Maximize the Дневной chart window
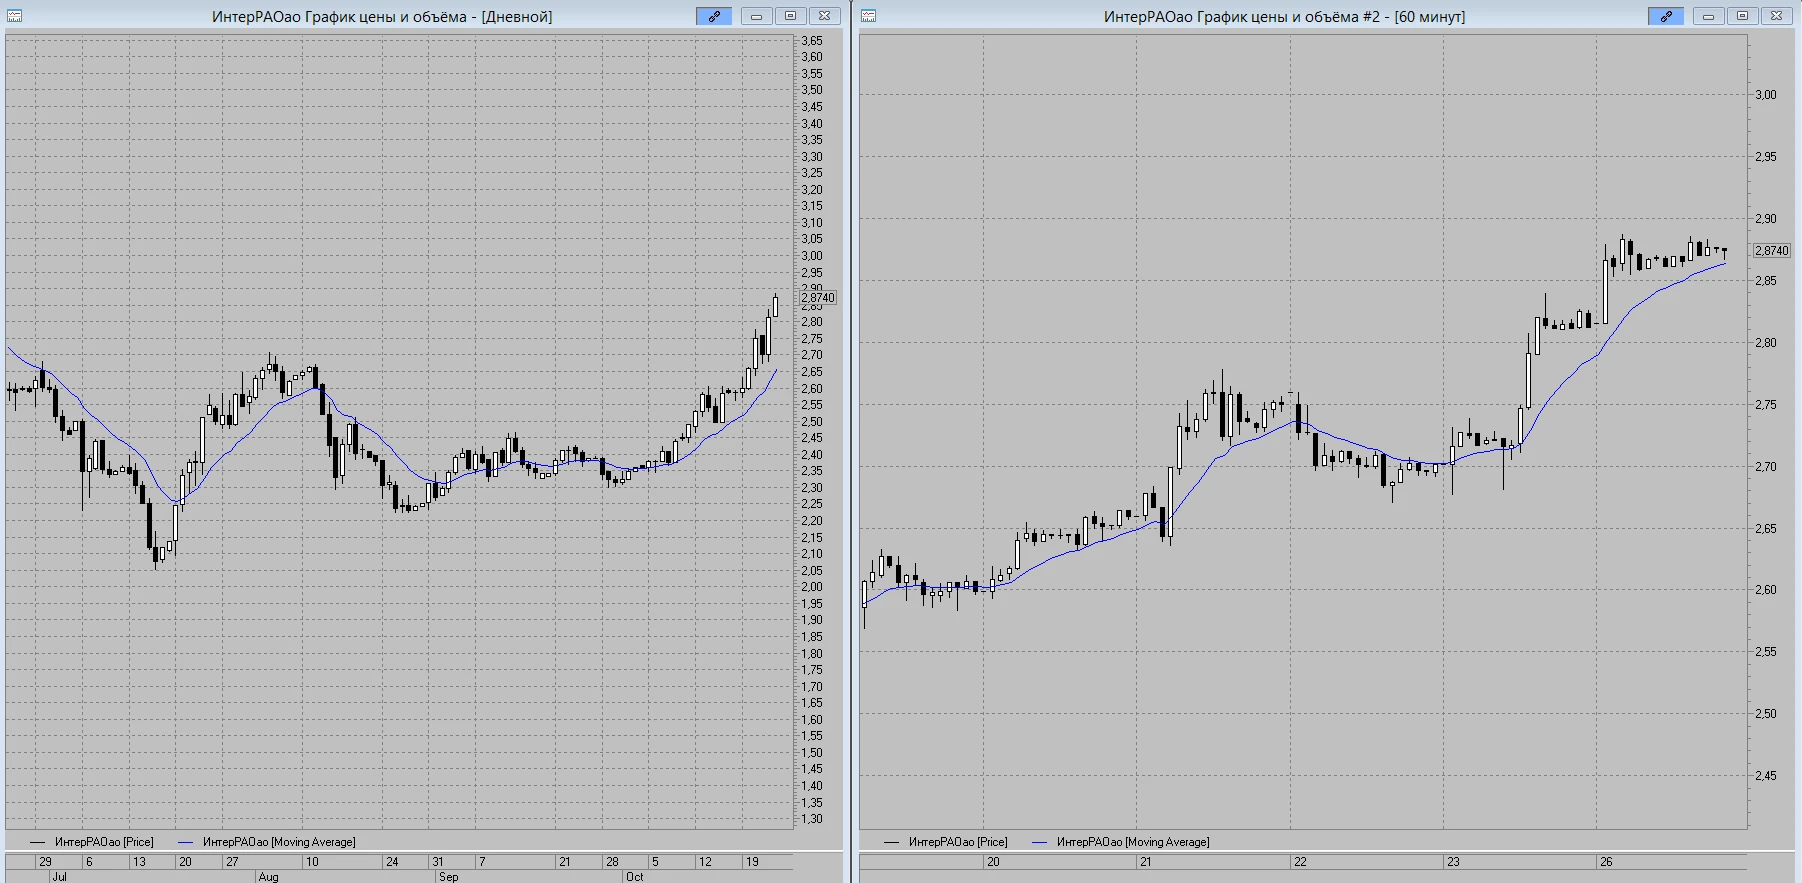This screenshot has height=883, width=1802. tap(790, 16)
